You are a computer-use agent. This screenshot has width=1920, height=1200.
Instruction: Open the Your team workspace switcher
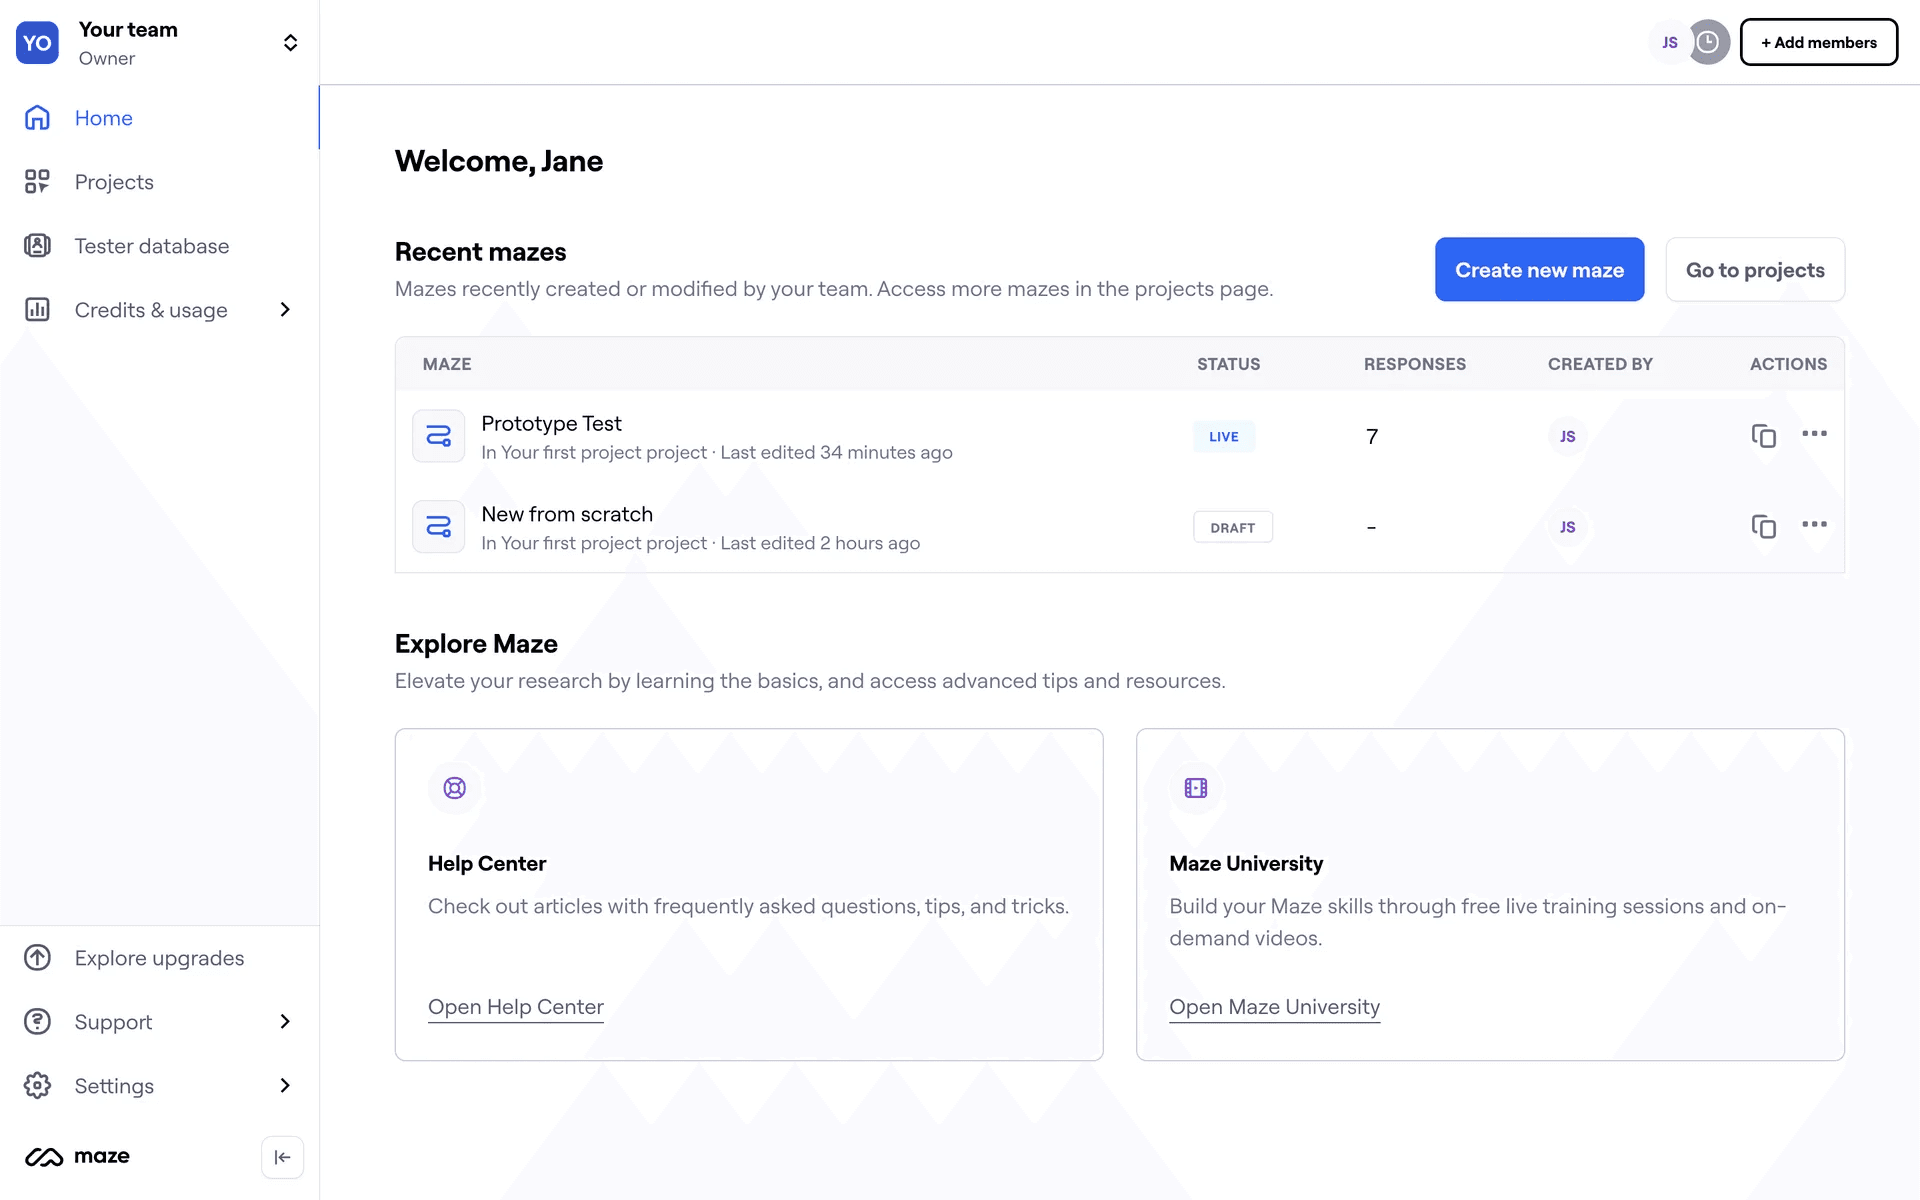(x=290, y=43)
